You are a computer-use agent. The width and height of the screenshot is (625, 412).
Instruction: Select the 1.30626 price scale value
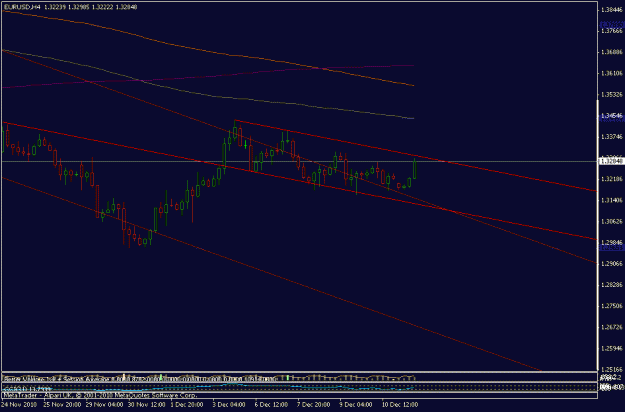click(611, 221)
